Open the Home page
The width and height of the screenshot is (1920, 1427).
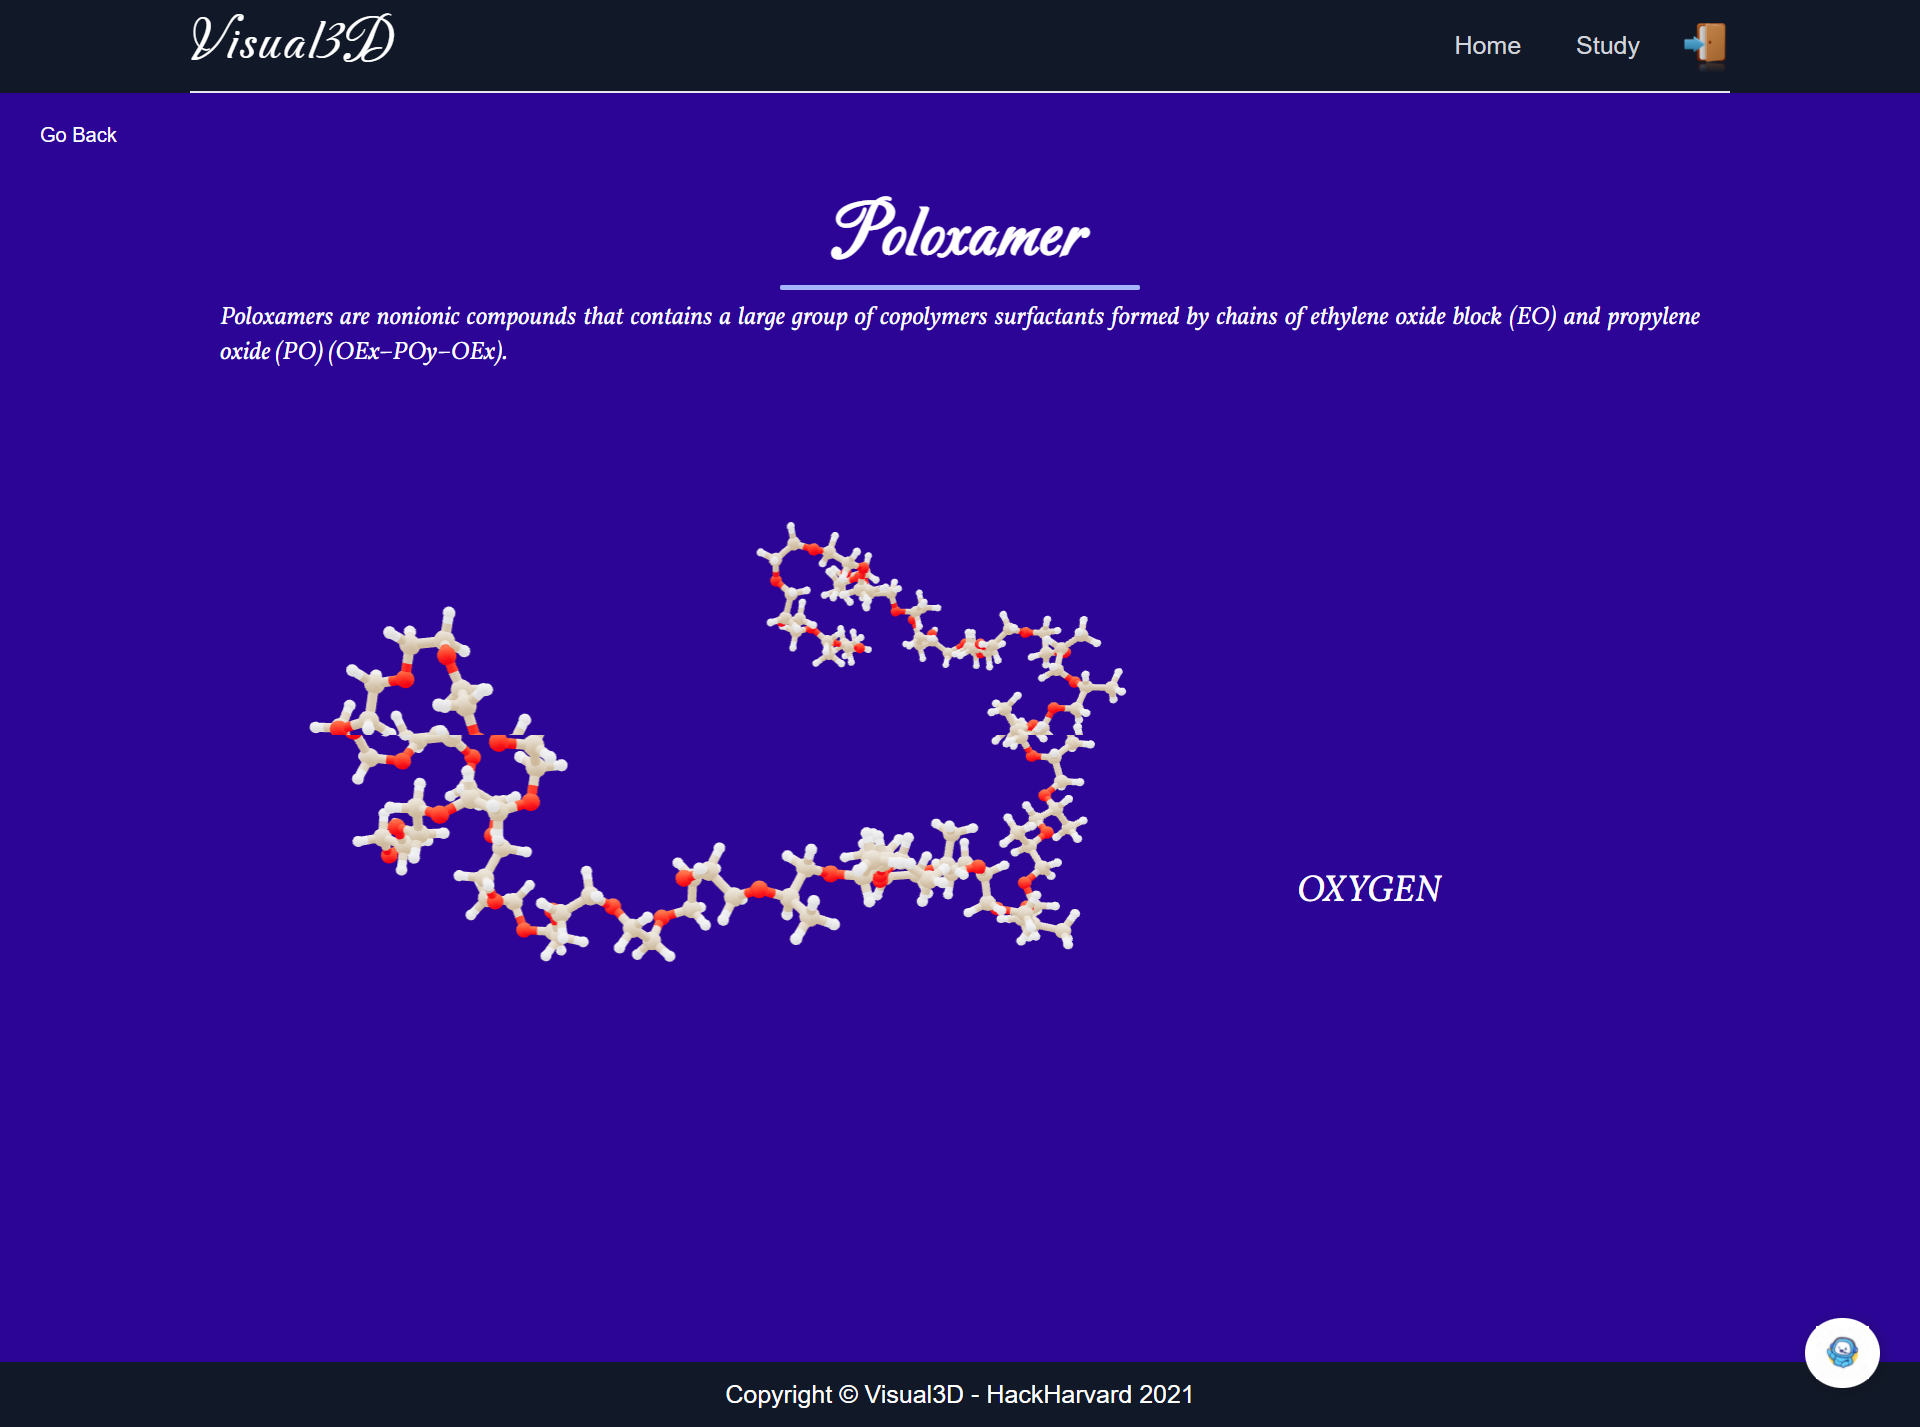click(1487, 46)
